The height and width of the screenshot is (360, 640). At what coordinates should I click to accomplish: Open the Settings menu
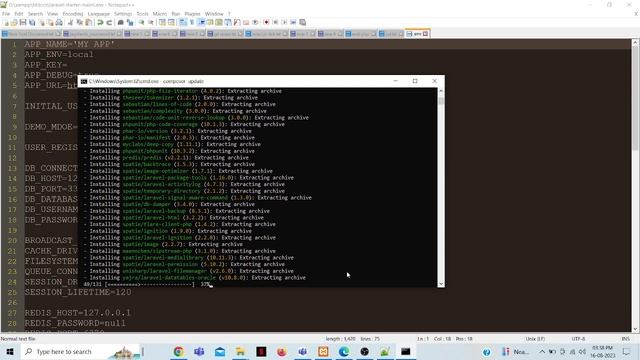pos(123,14)
